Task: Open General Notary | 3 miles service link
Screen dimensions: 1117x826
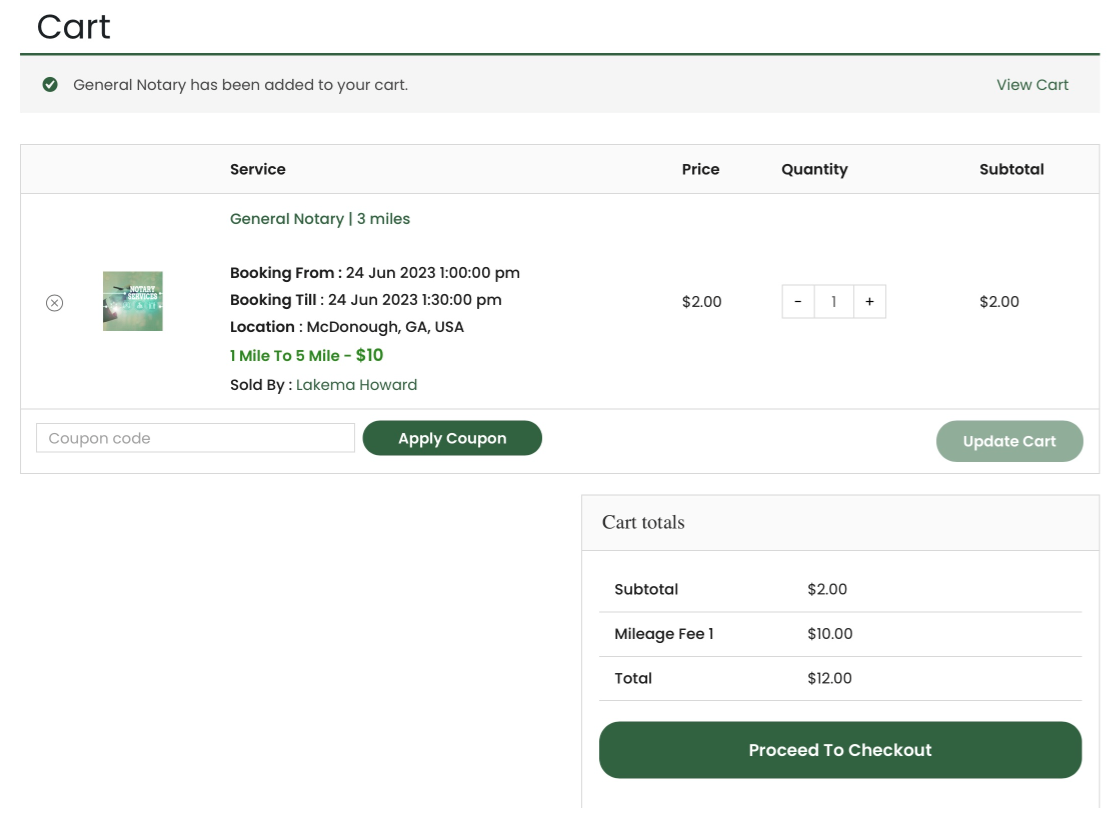Action: [320, 219]
